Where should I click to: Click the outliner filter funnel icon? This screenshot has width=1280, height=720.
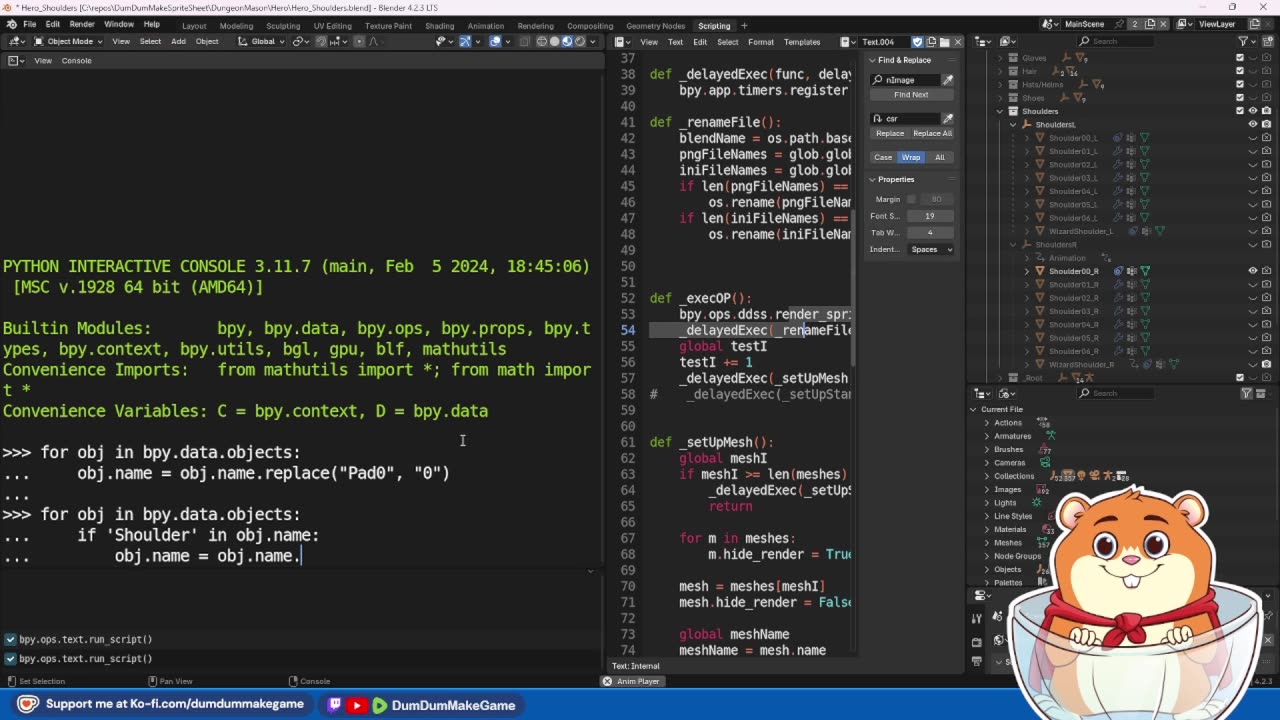[1243, 41]
